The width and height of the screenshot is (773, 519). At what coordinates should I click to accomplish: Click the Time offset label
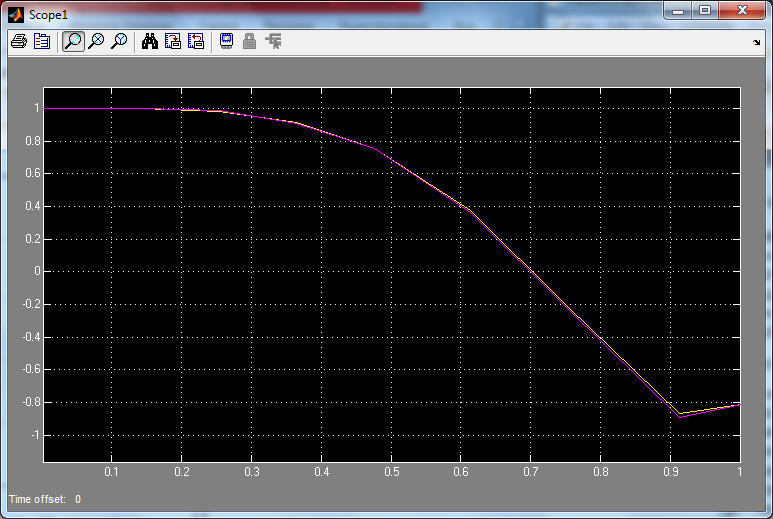(x=37, y=499)
